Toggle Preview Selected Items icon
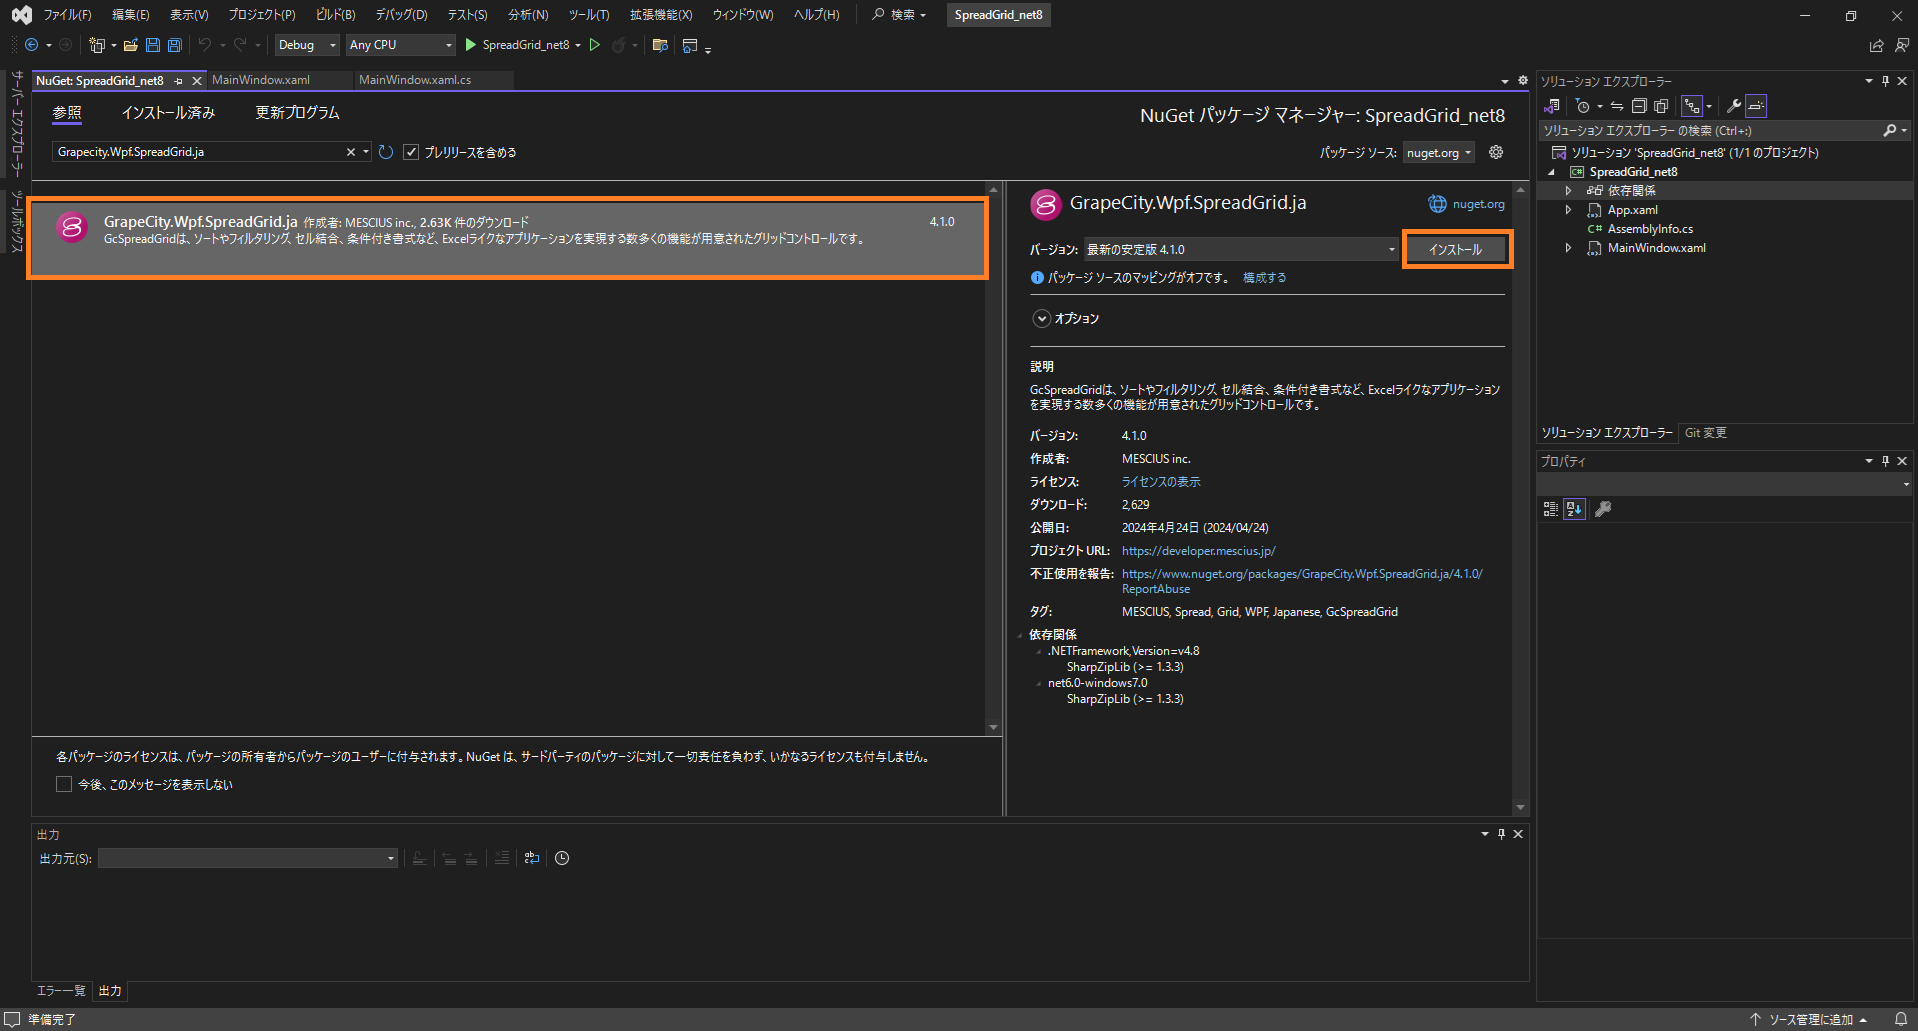 pos(1756,106)
